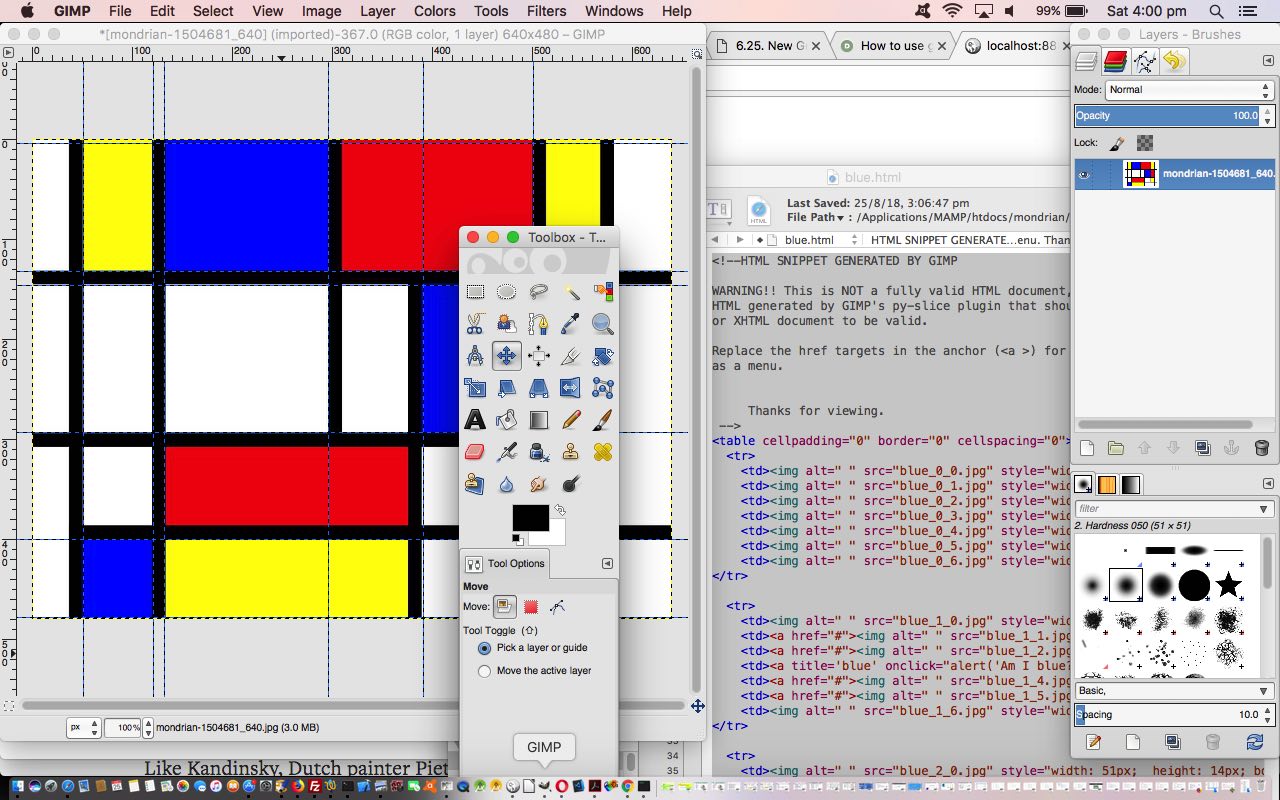The width and height of the screenshot is (1280, 800).
Task: Create a new layer in Layers panel
Action: [x=1087, y=448]
